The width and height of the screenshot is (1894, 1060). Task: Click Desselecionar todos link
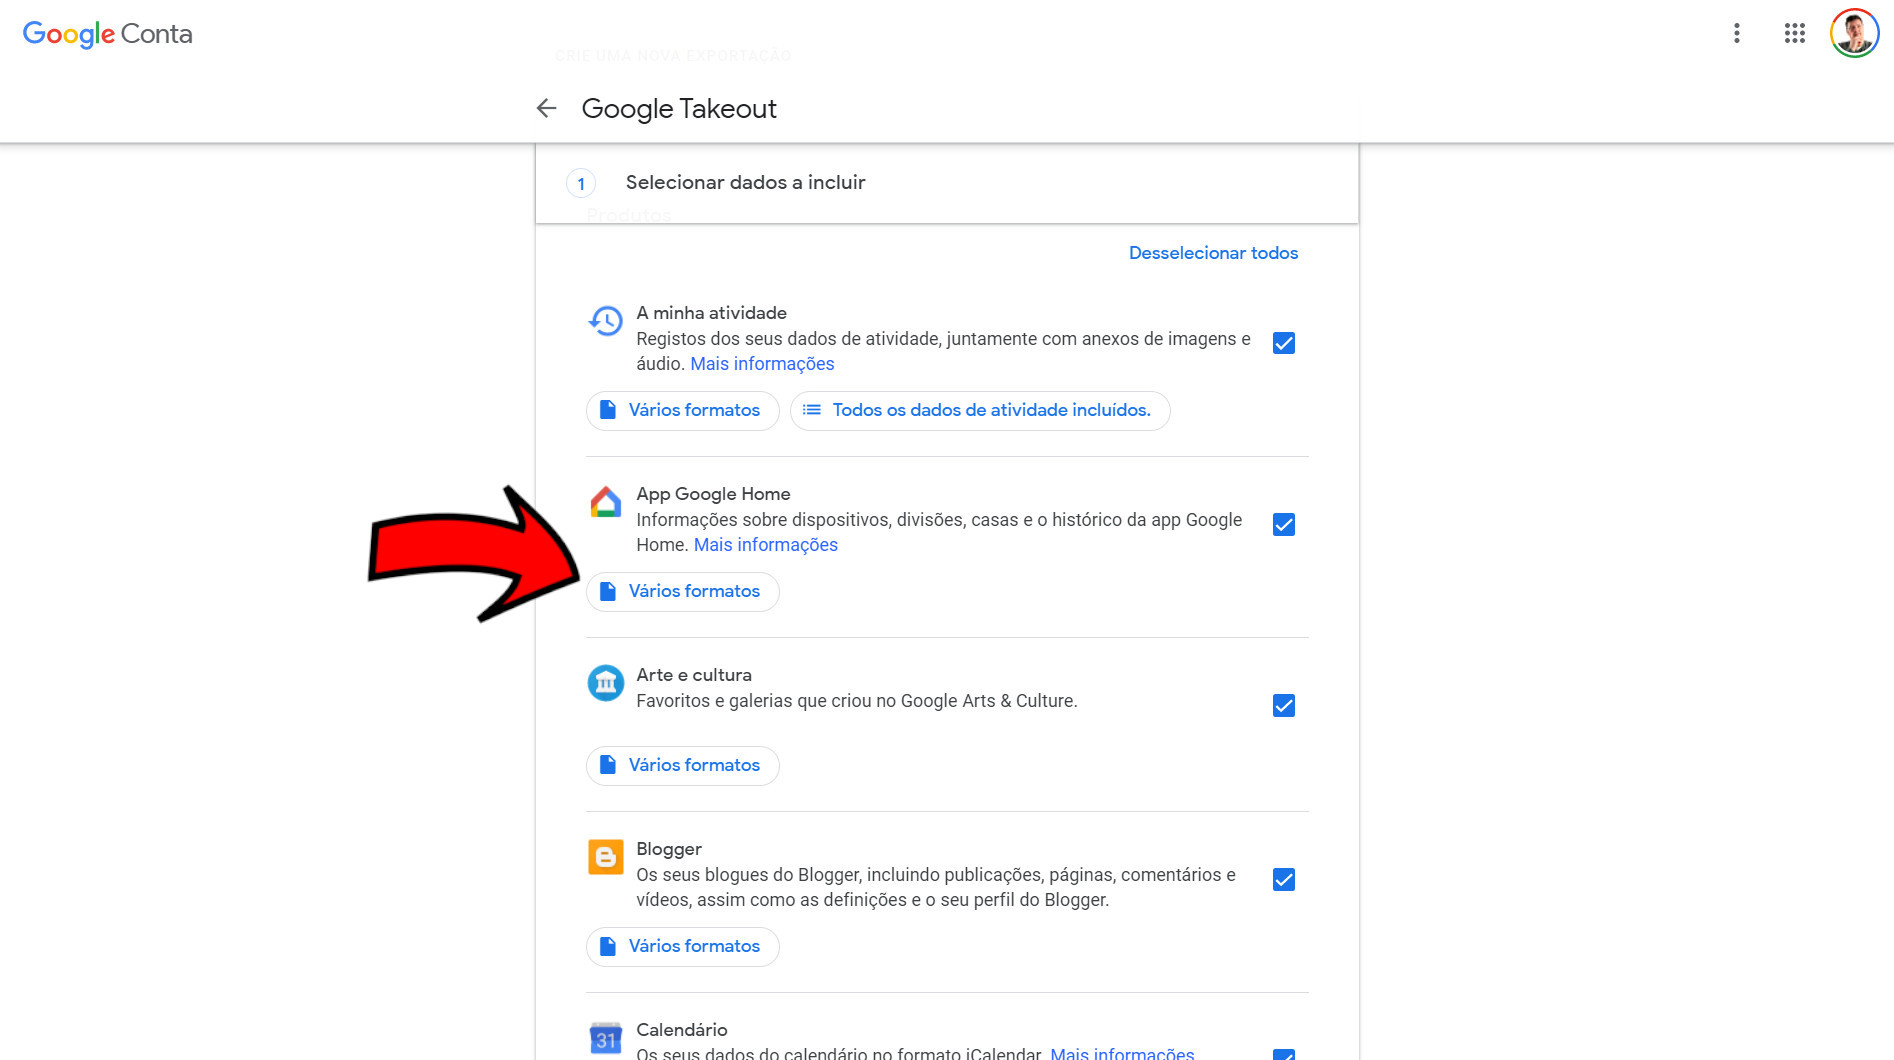[1213, 253]
